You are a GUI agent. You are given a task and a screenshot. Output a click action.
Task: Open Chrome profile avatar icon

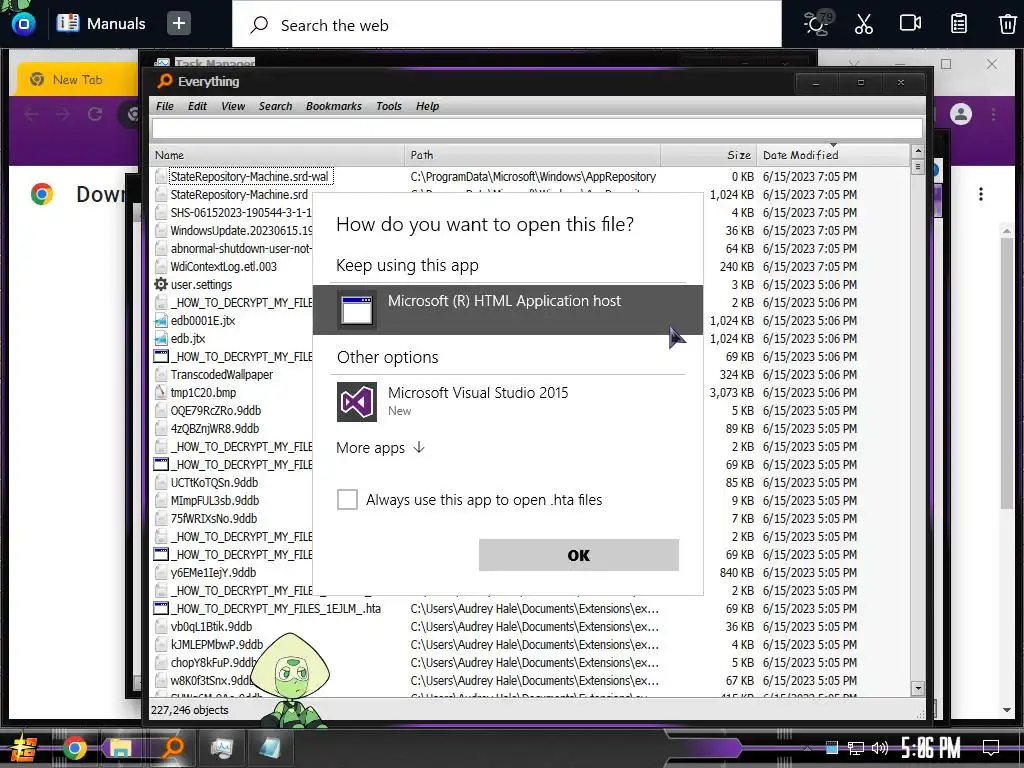click(961, 114)
